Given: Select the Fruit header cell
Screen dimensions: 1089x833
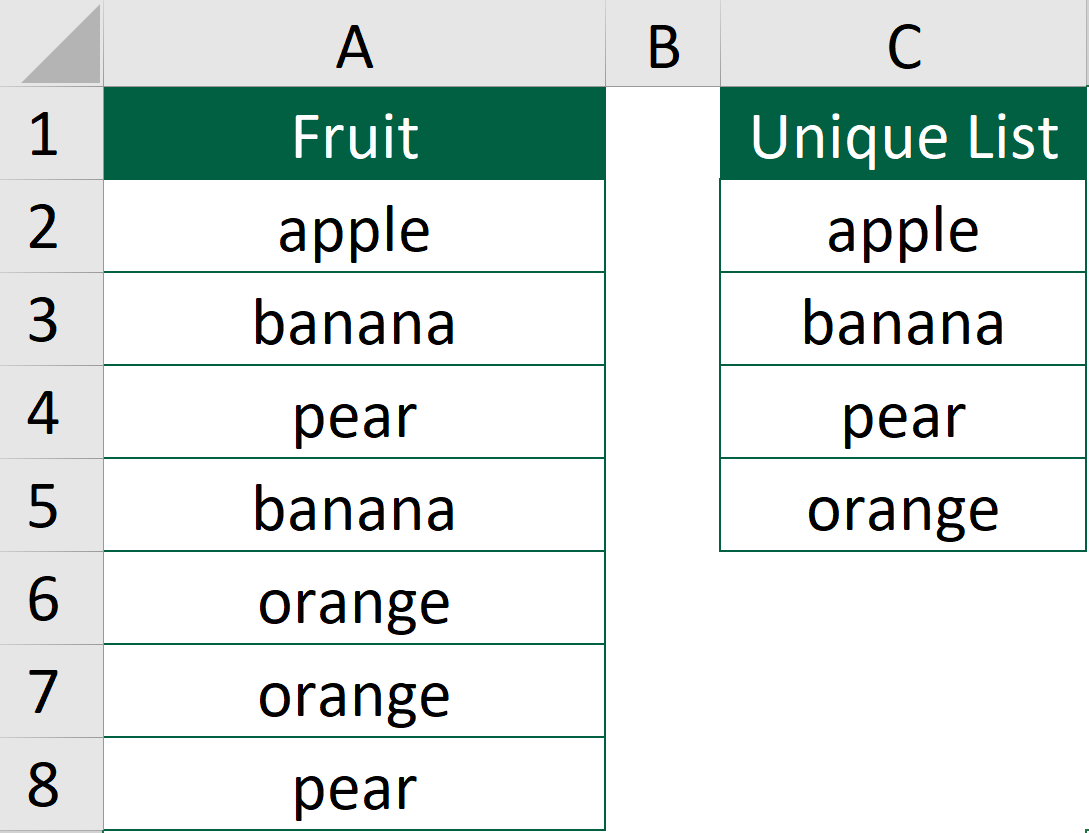Looking at the screenshot, I should click(354, 135).
